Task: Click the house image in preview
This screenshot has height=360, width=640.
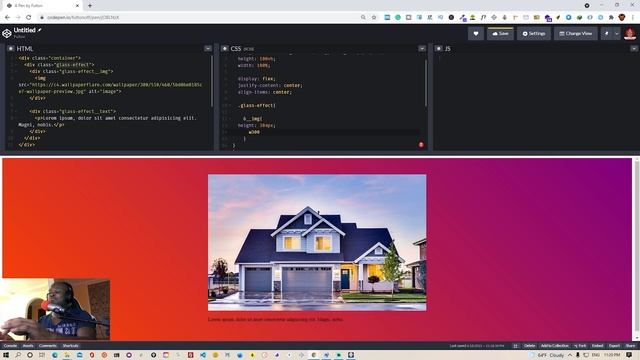Action: point(317,242)
